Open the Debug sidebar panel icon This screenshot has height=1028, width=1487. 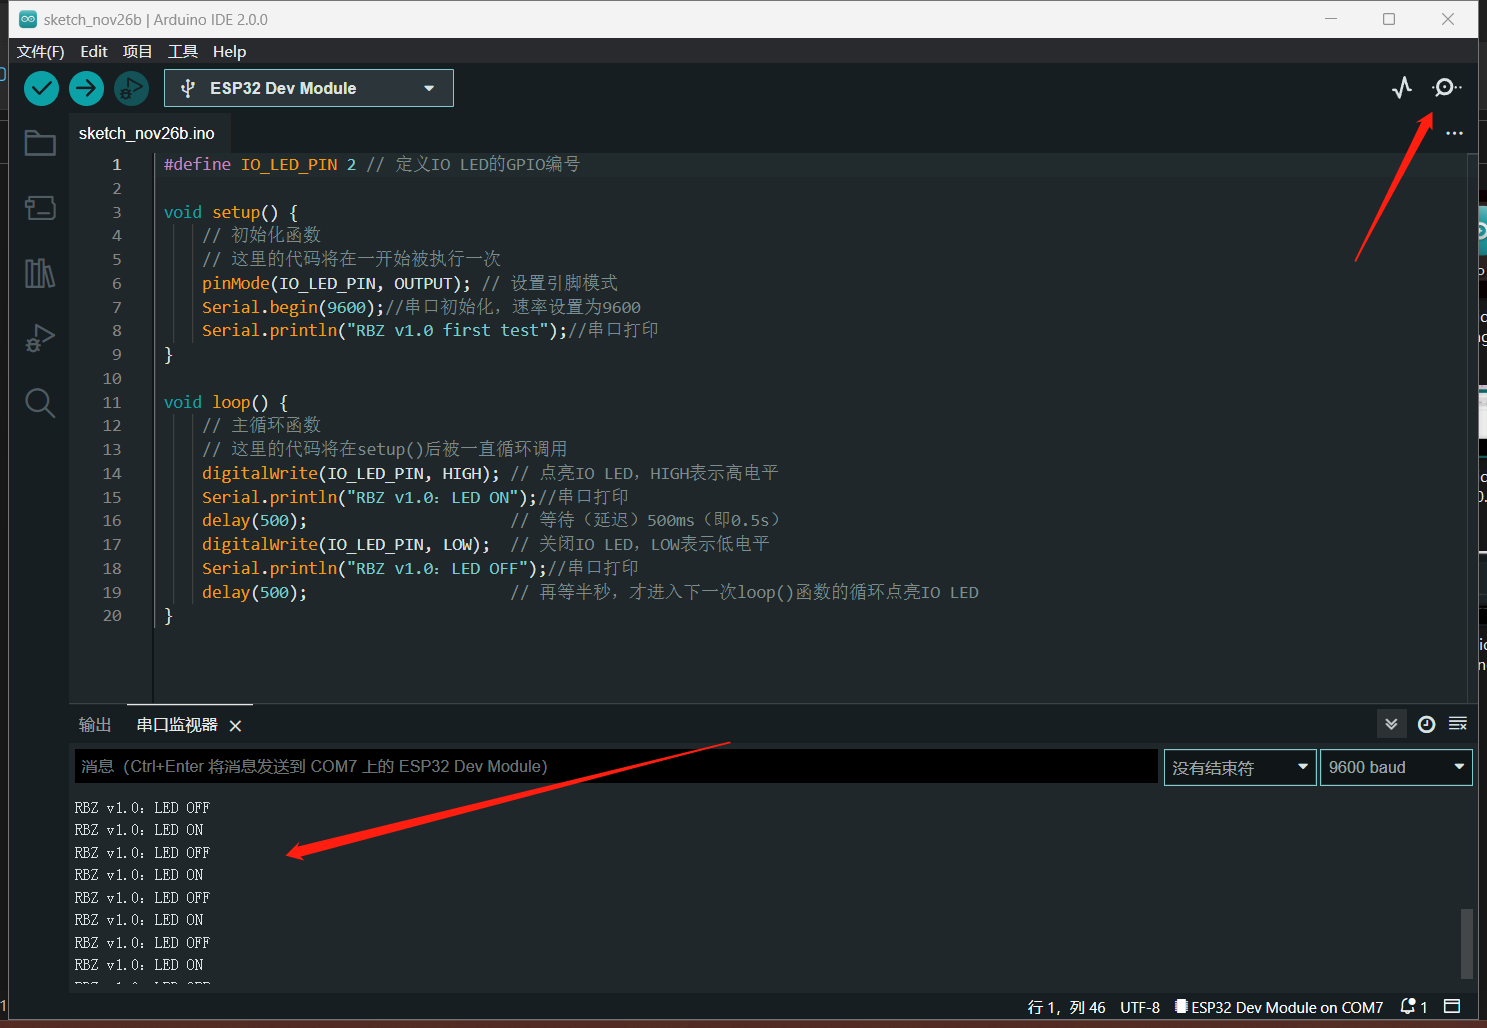click(x=40, y=338)
